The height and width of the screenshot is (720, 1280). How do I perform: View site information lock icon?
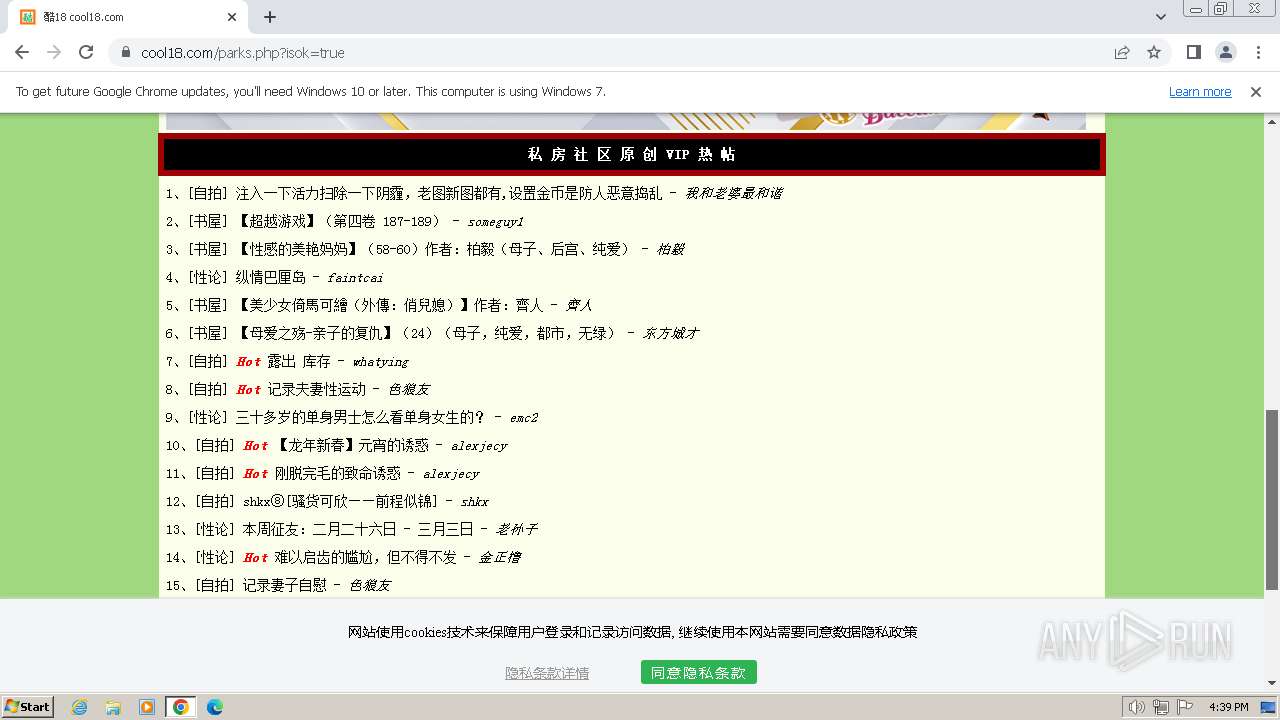(126, 52)
